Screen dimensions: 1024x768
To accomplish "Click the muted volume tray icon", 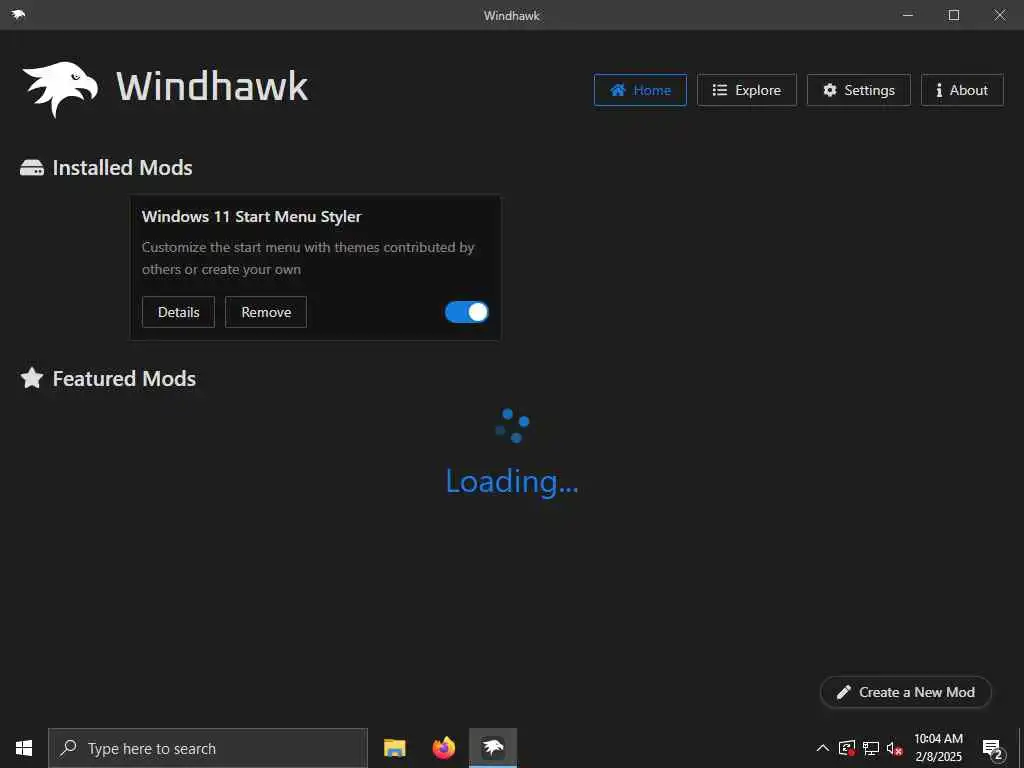I will pos(894,748).
